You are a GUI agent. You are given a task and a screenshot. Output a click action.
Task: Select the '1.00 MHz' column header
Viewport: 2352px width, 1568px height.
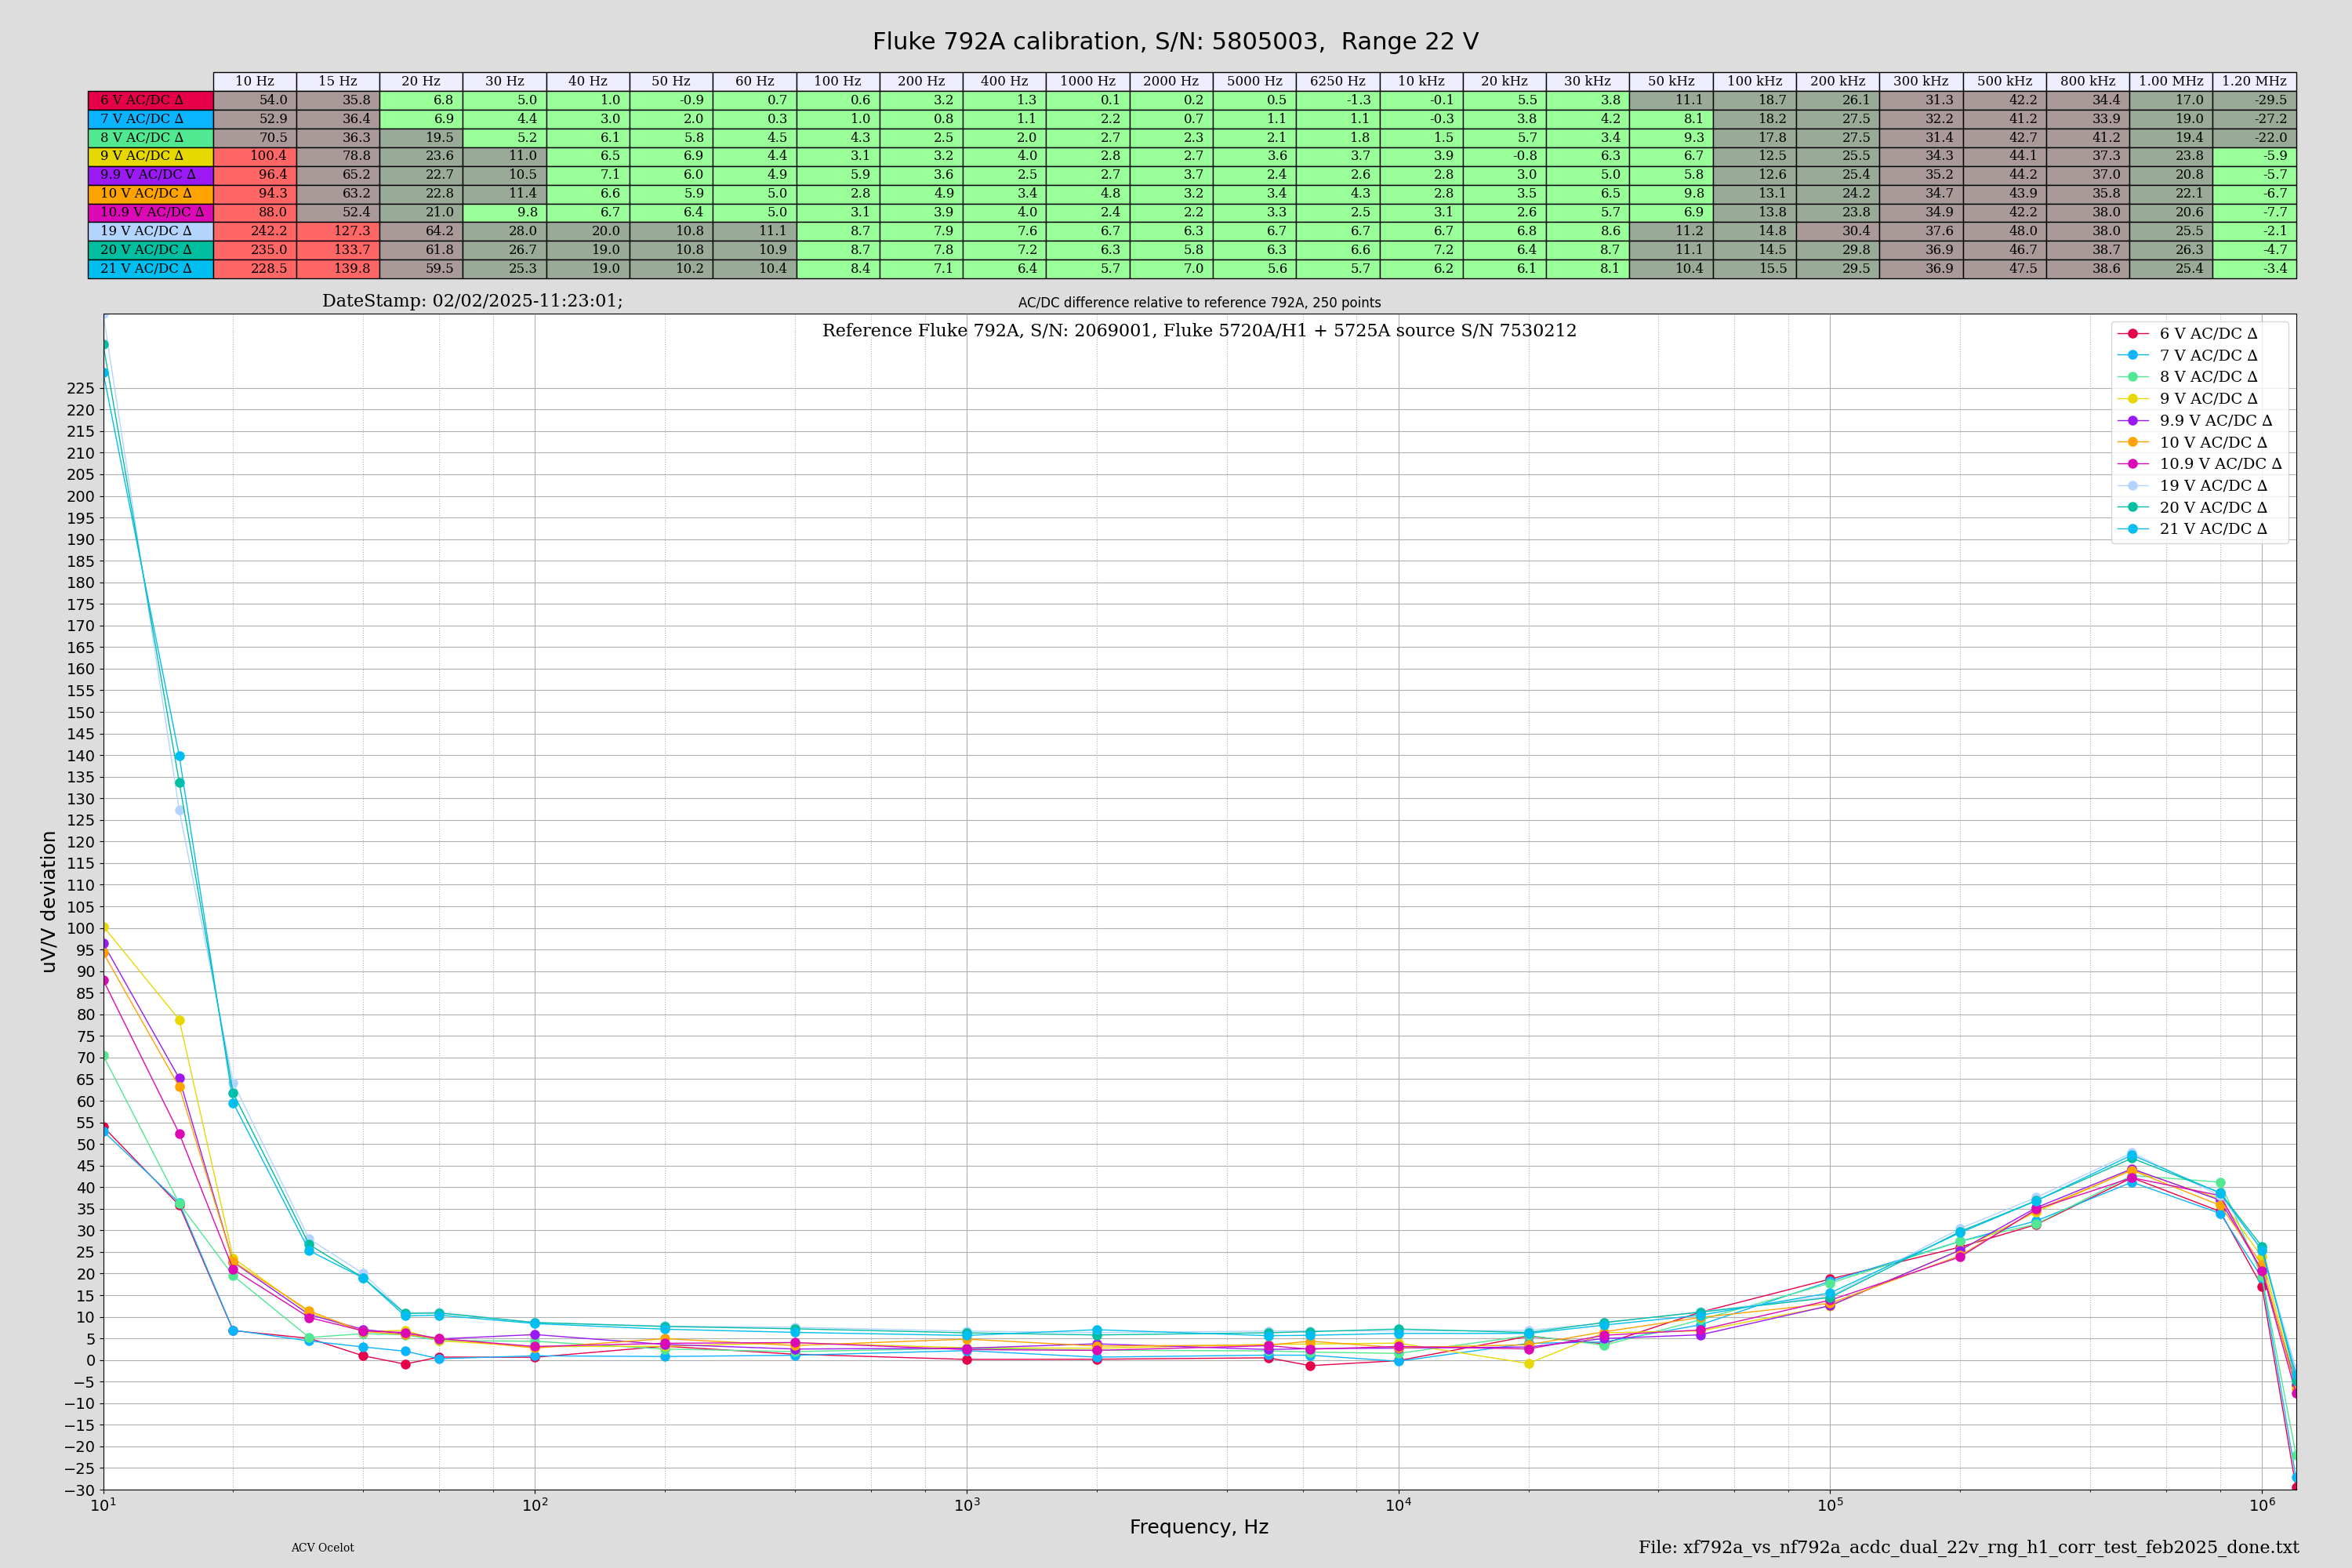coord(2171,81)
